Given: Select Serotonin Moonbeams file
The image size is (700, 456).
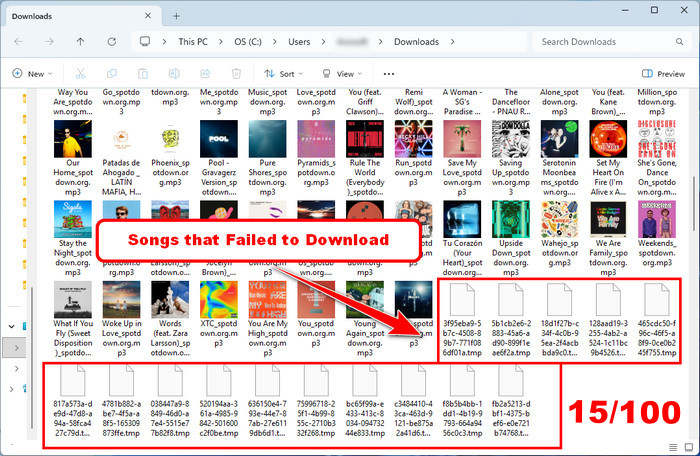Looking at the screenshot, I should [x=559, y=159].
